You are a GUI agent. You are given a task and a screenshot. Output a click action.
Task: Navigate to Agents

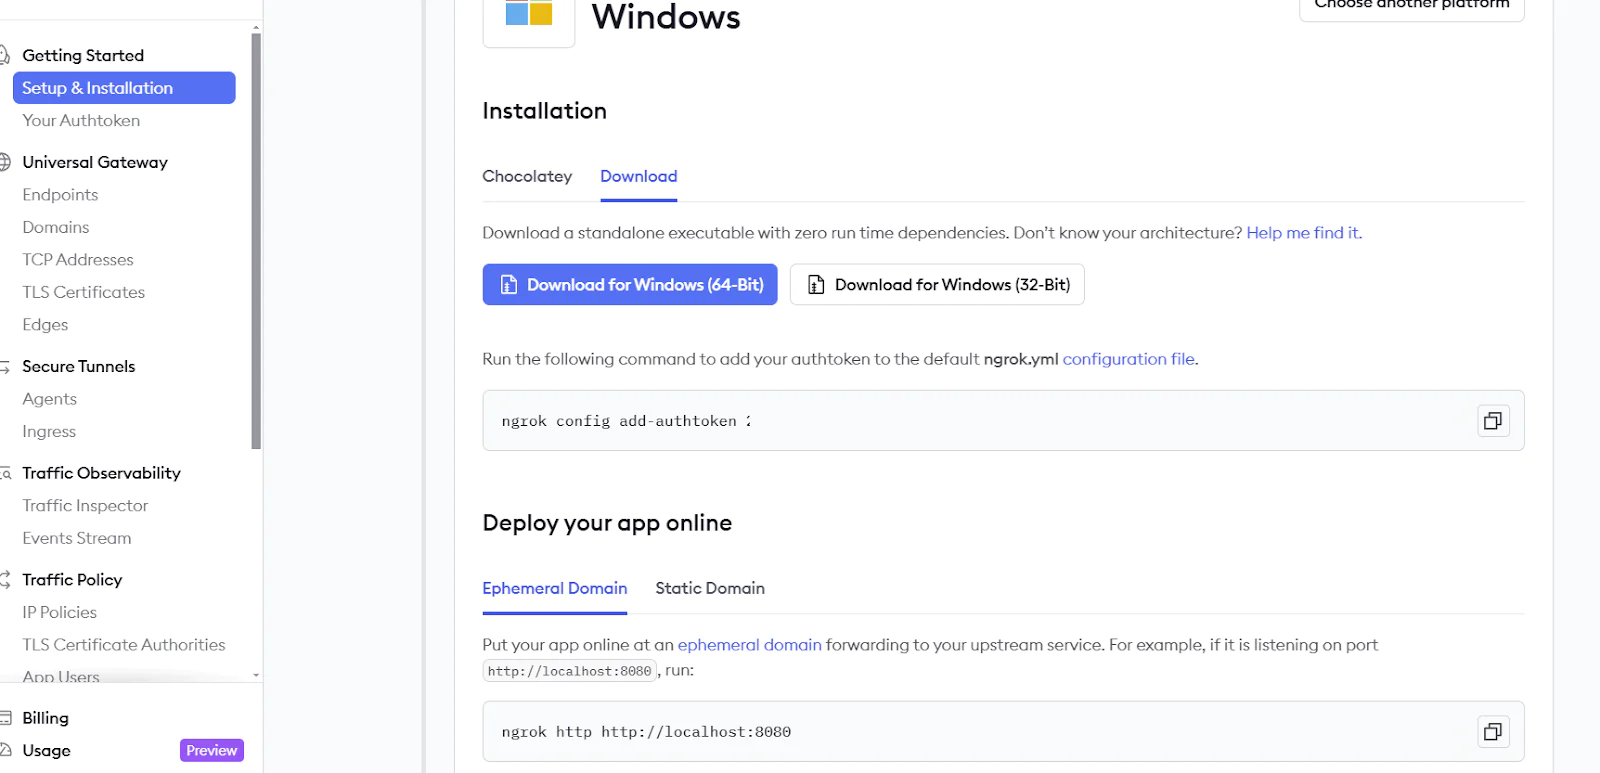(x=49, y=399)
